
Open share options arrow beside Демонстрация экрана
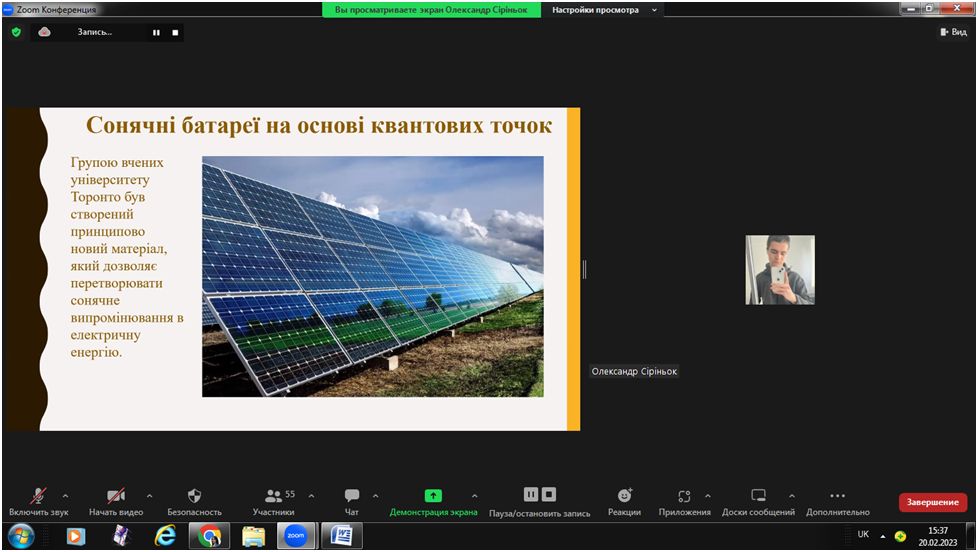click(475, 496)
